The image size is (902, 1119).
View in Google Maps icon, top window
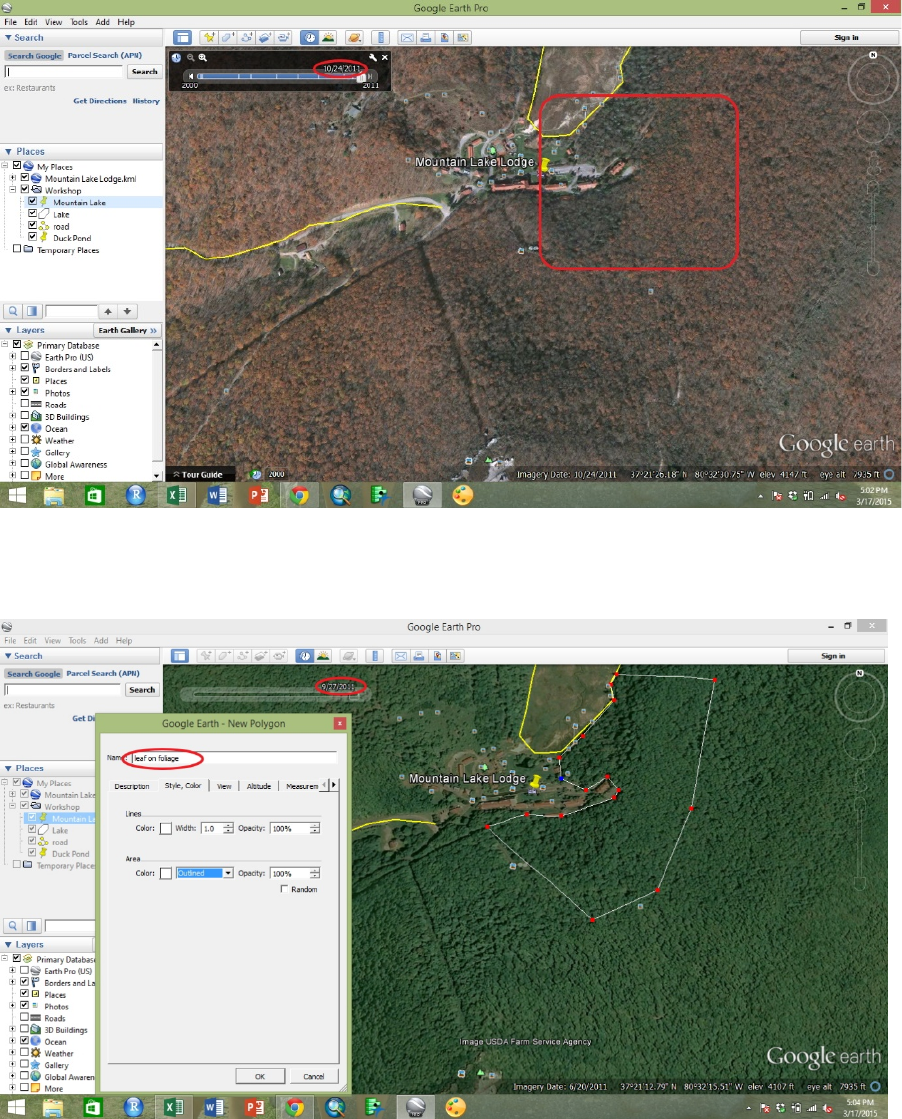(463, 38)
